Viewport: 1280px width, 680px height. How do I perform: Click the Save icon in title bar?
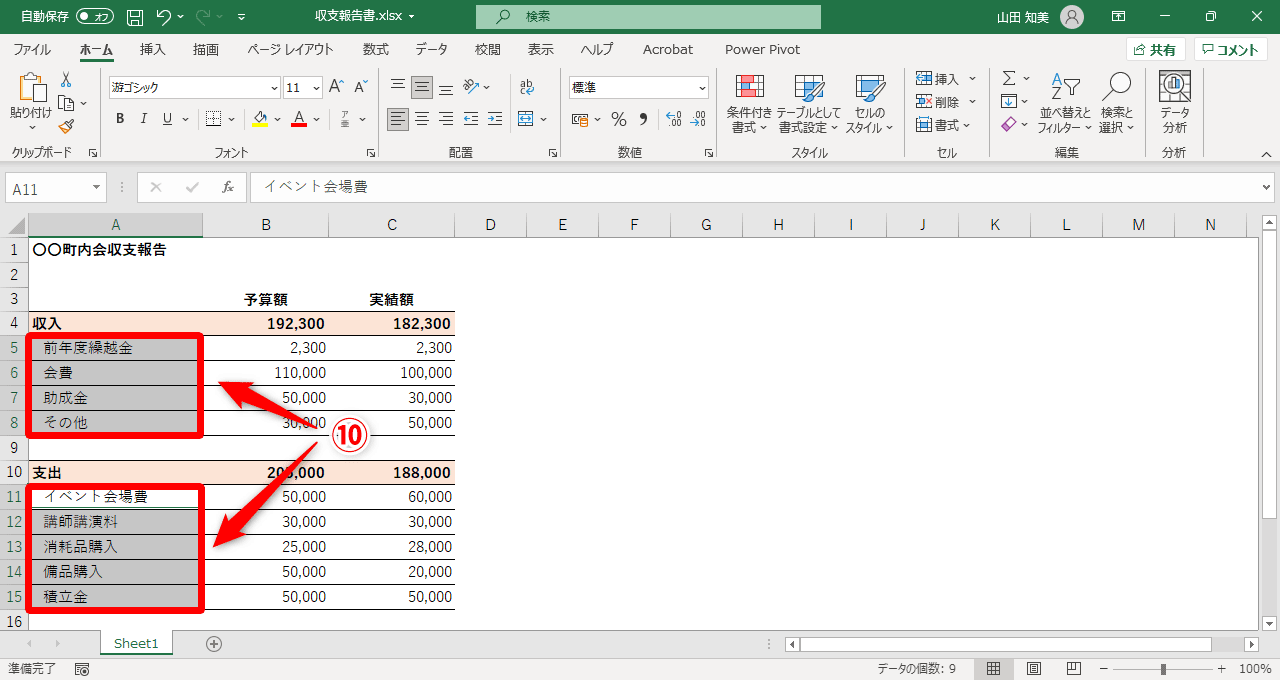tap(135, 17)
